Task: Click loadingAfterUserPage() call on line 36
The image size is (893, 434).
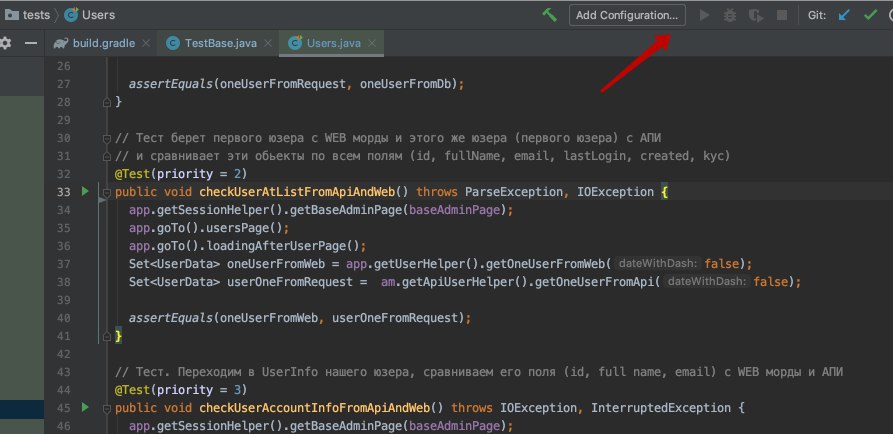Action: pyautogui.click(x=283, y=246)
